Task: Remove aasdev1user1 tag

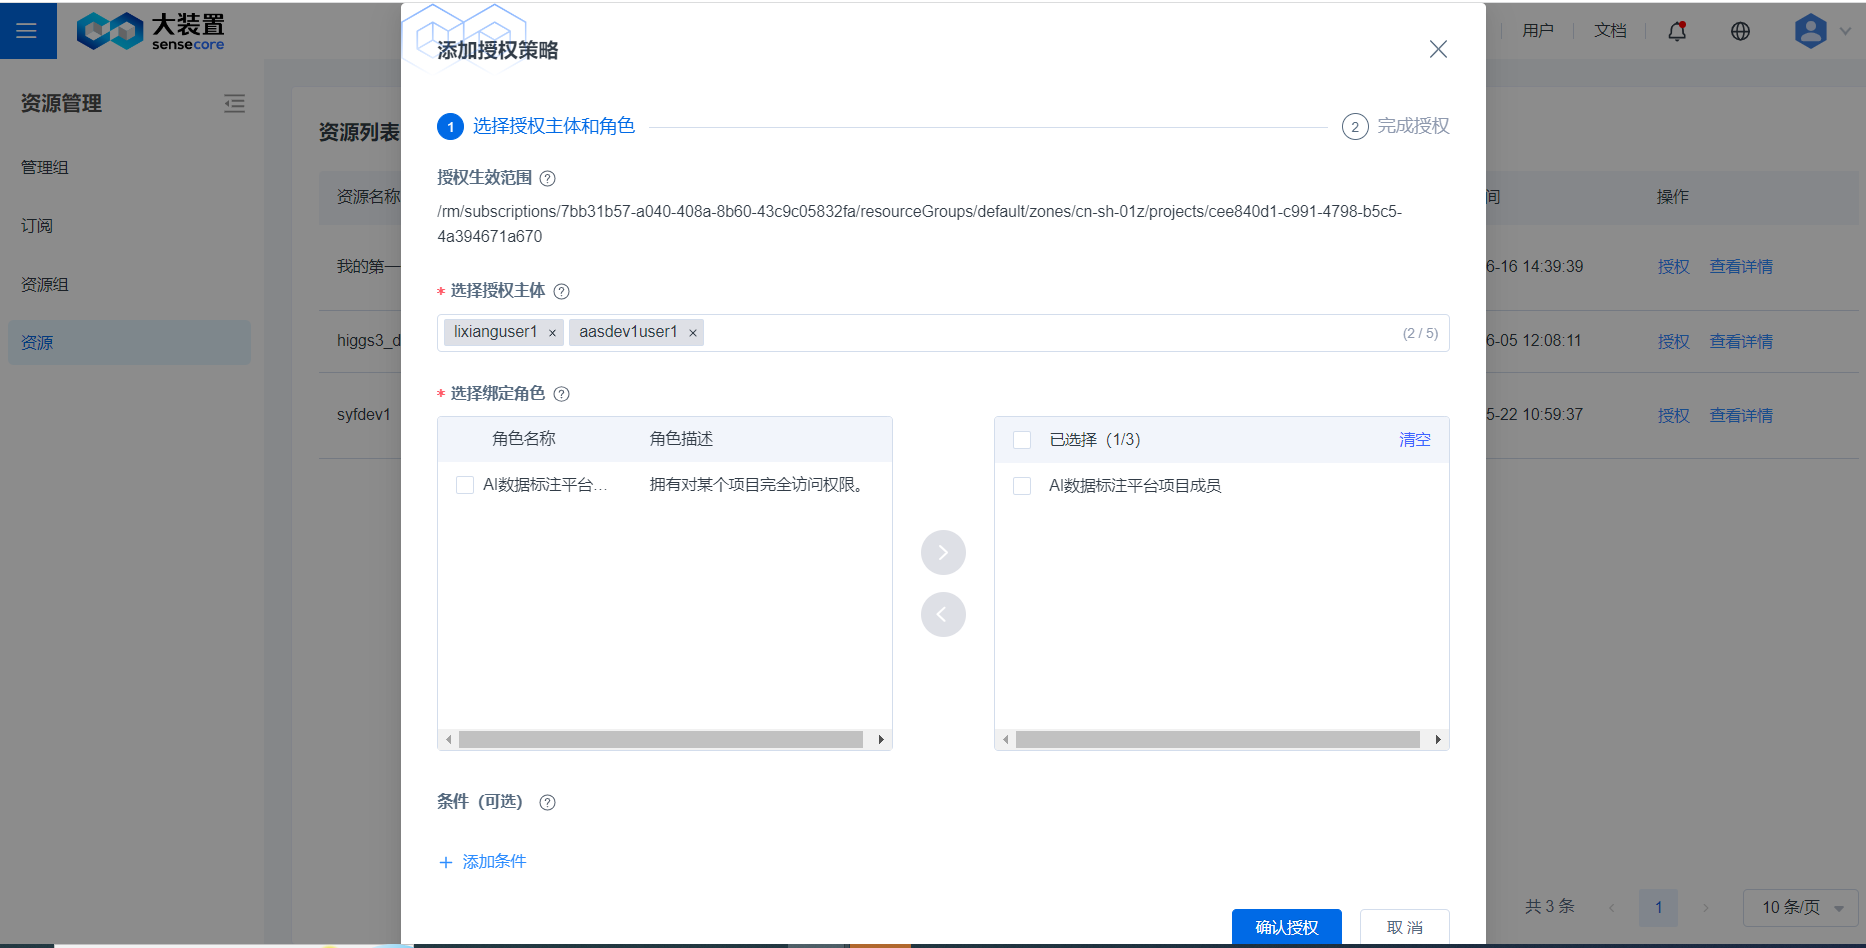Action: [692, 333]
